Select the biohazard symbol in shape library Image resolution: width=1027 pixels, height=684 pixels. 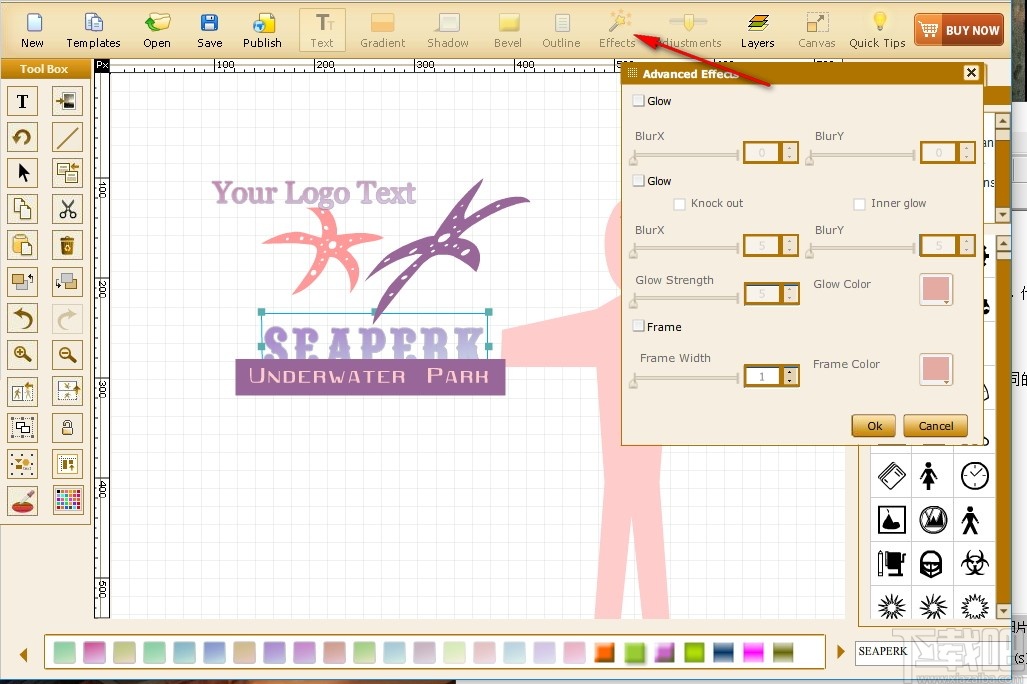[x=973, y=563]
